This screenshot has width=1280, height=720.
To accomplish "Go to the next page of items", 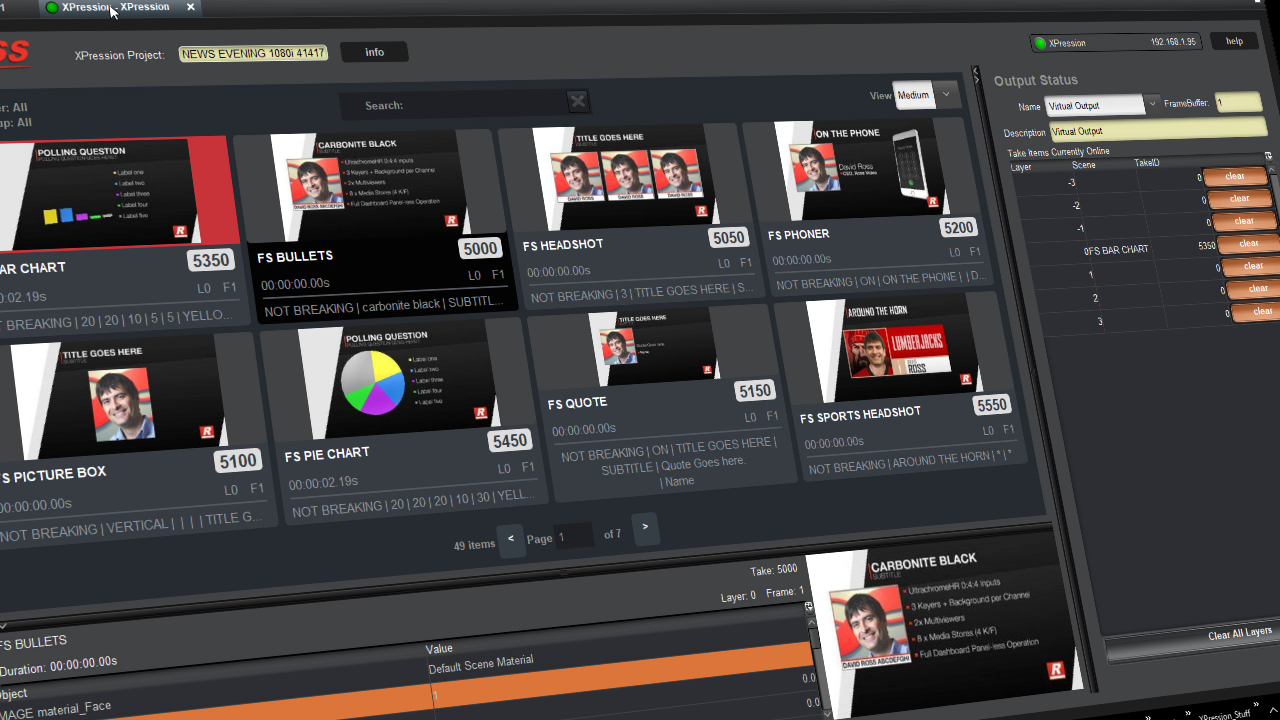I will [645, 526].
